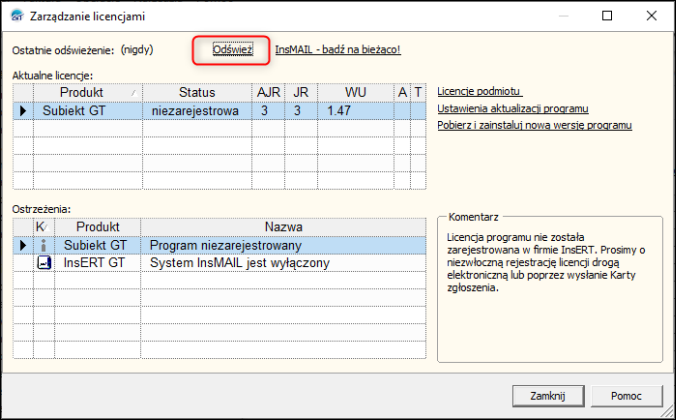
Task: Click the row arrow in warnings table
Action: (x=23, y=245)
